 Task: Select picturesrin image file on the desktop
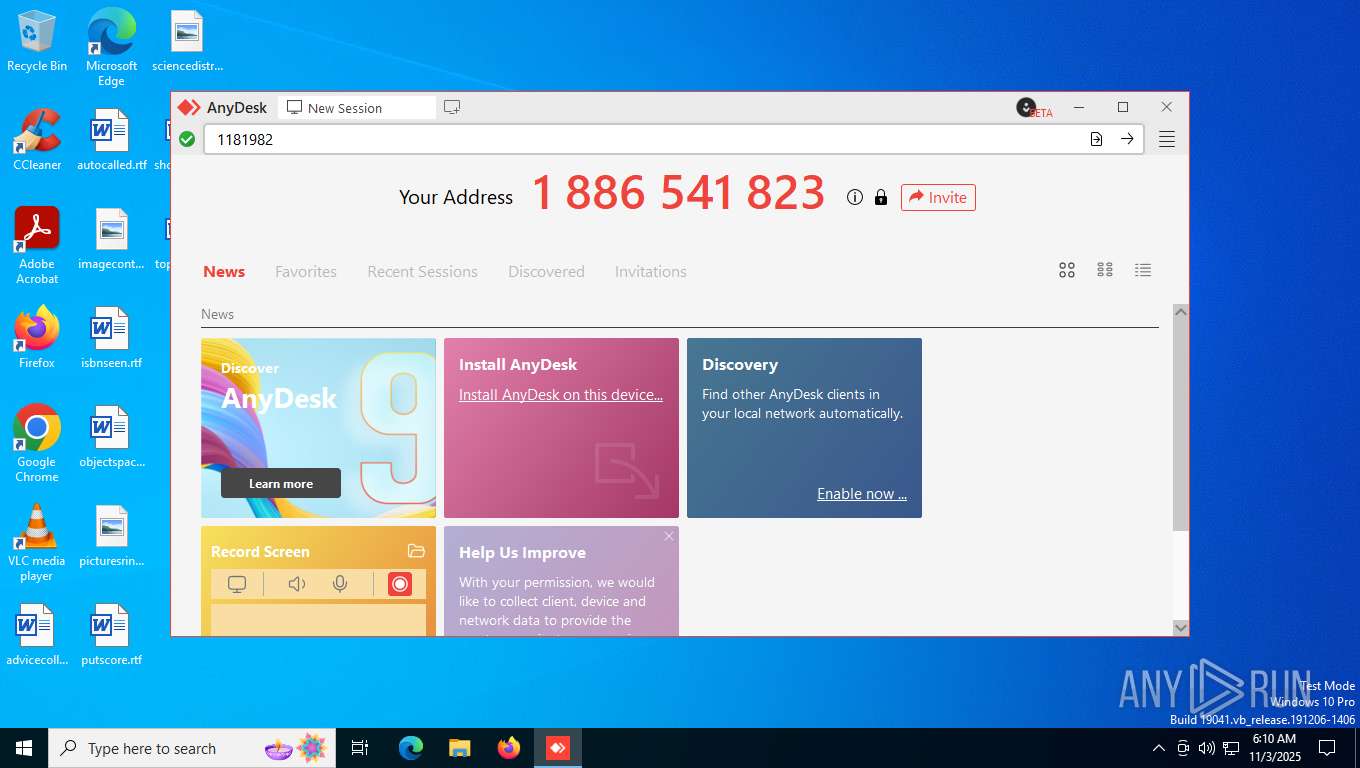[x=111, y=536]
